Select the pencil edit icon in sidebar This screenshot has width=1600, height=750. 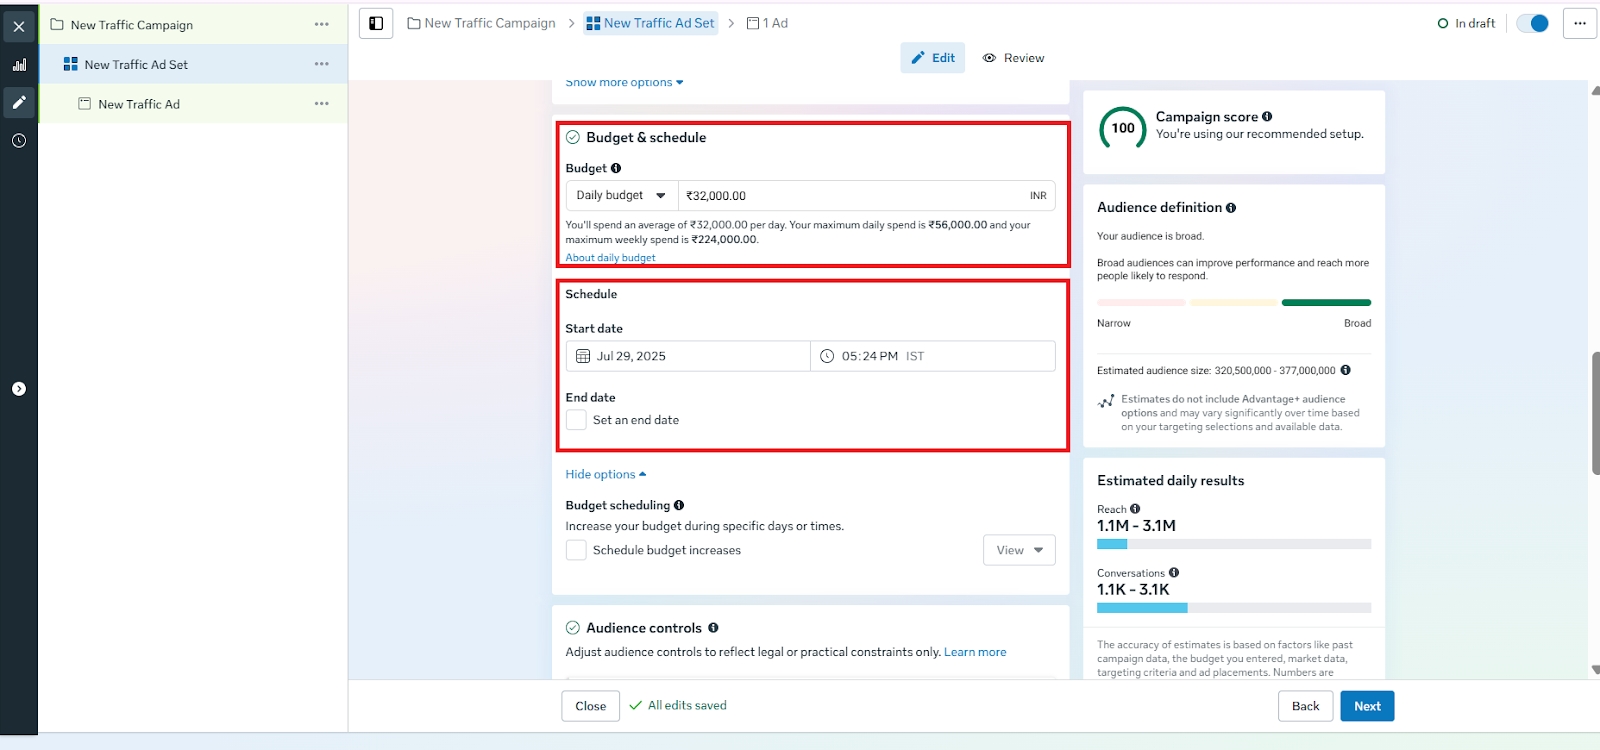[x=19, y=102]
